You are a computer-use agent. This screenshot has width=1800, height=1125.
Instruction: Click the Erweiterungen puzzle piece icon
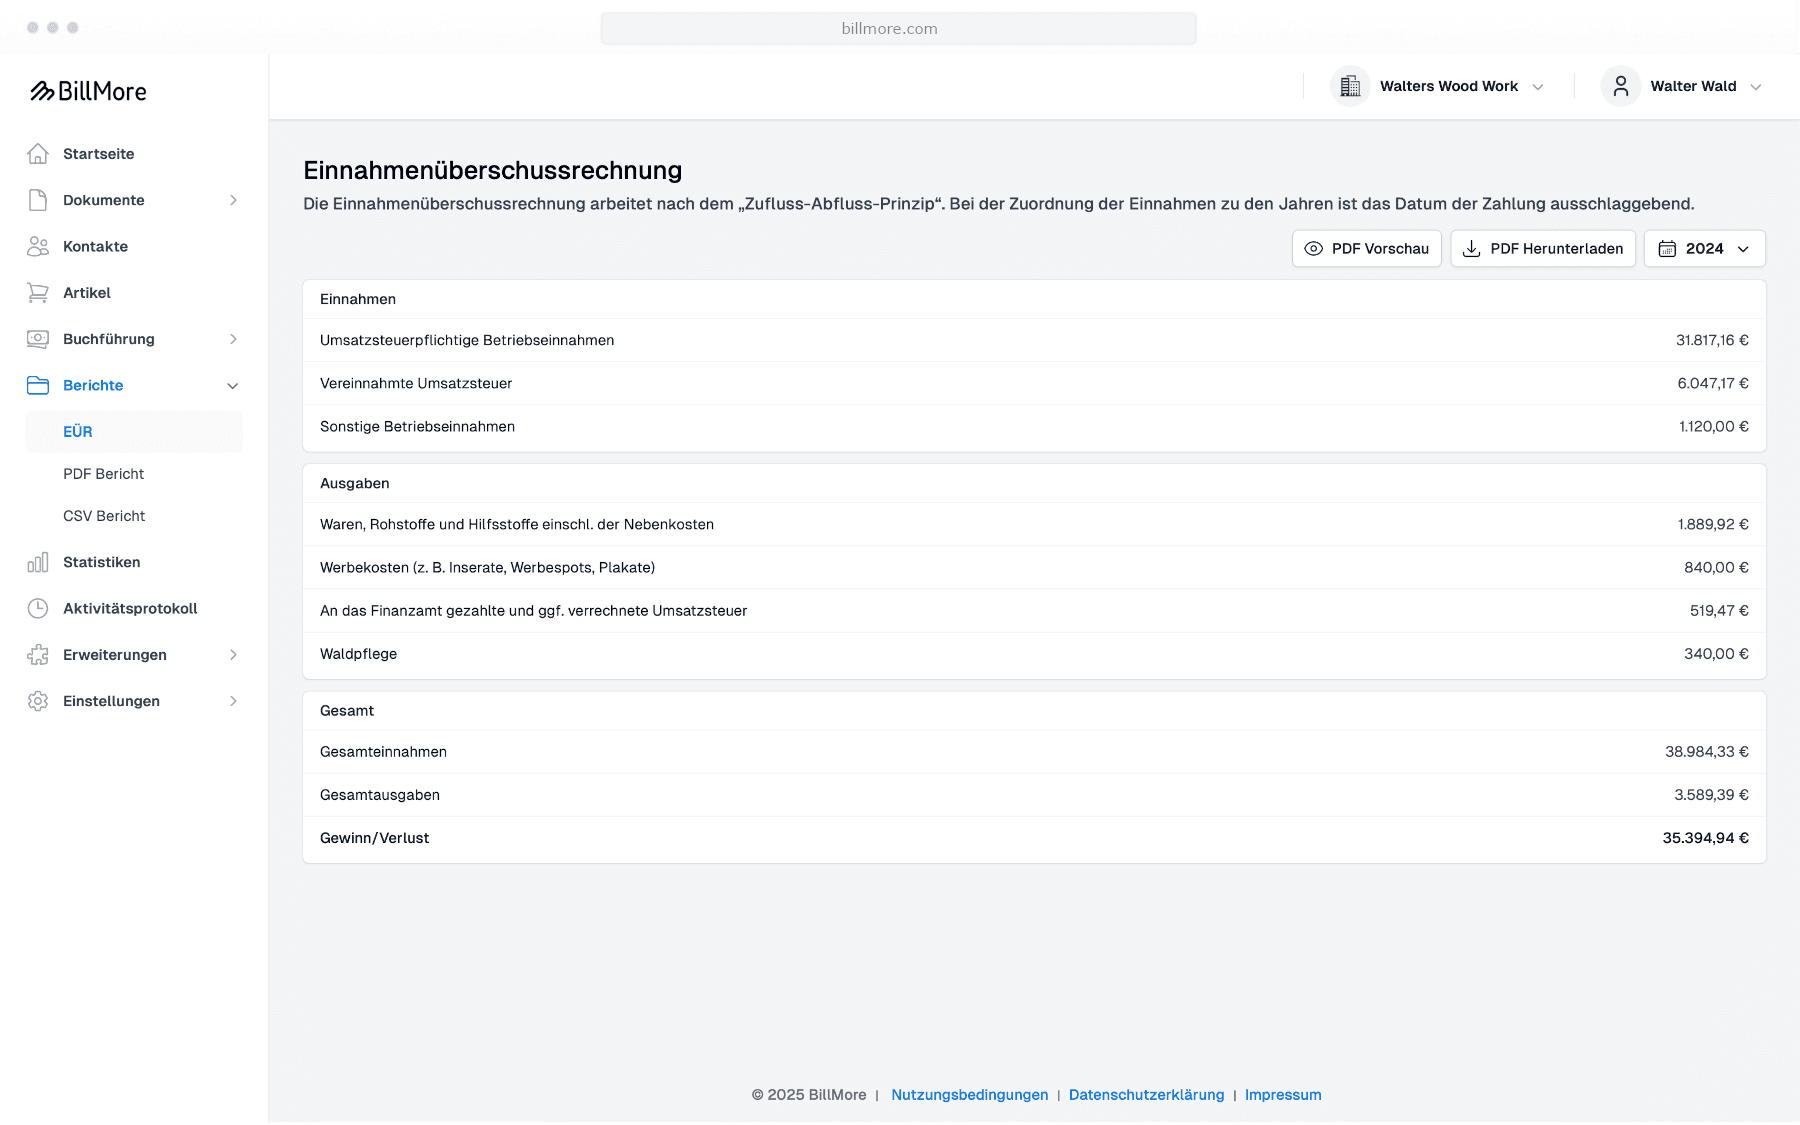click(38, 655)
